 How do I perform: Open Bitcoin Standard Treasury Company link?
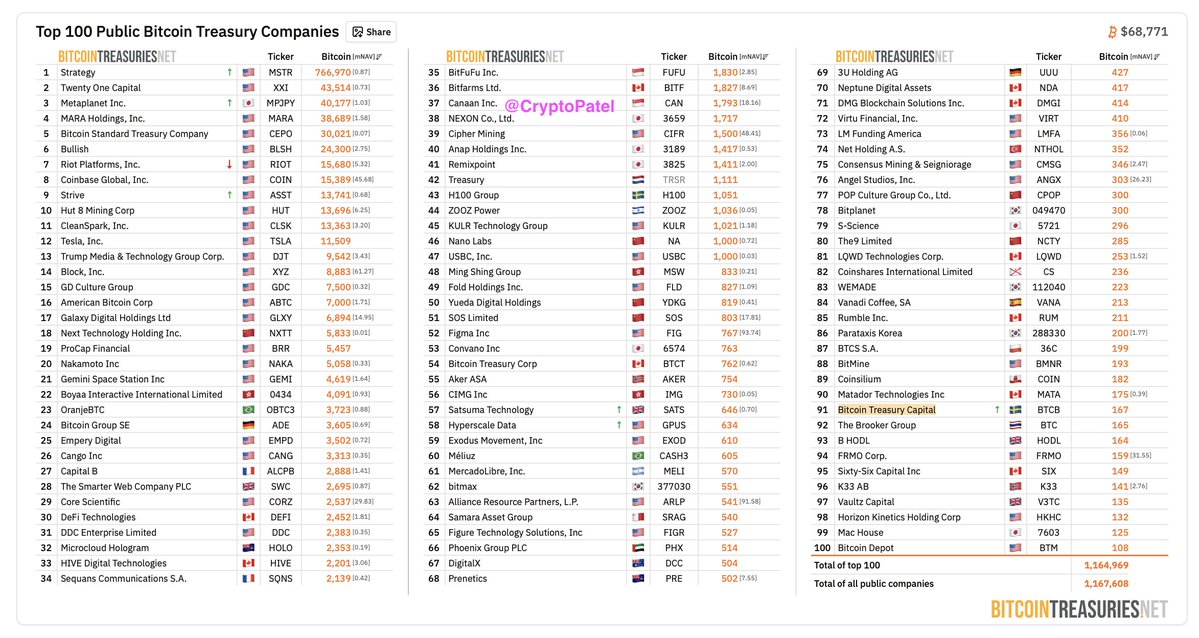coord(135,134)
